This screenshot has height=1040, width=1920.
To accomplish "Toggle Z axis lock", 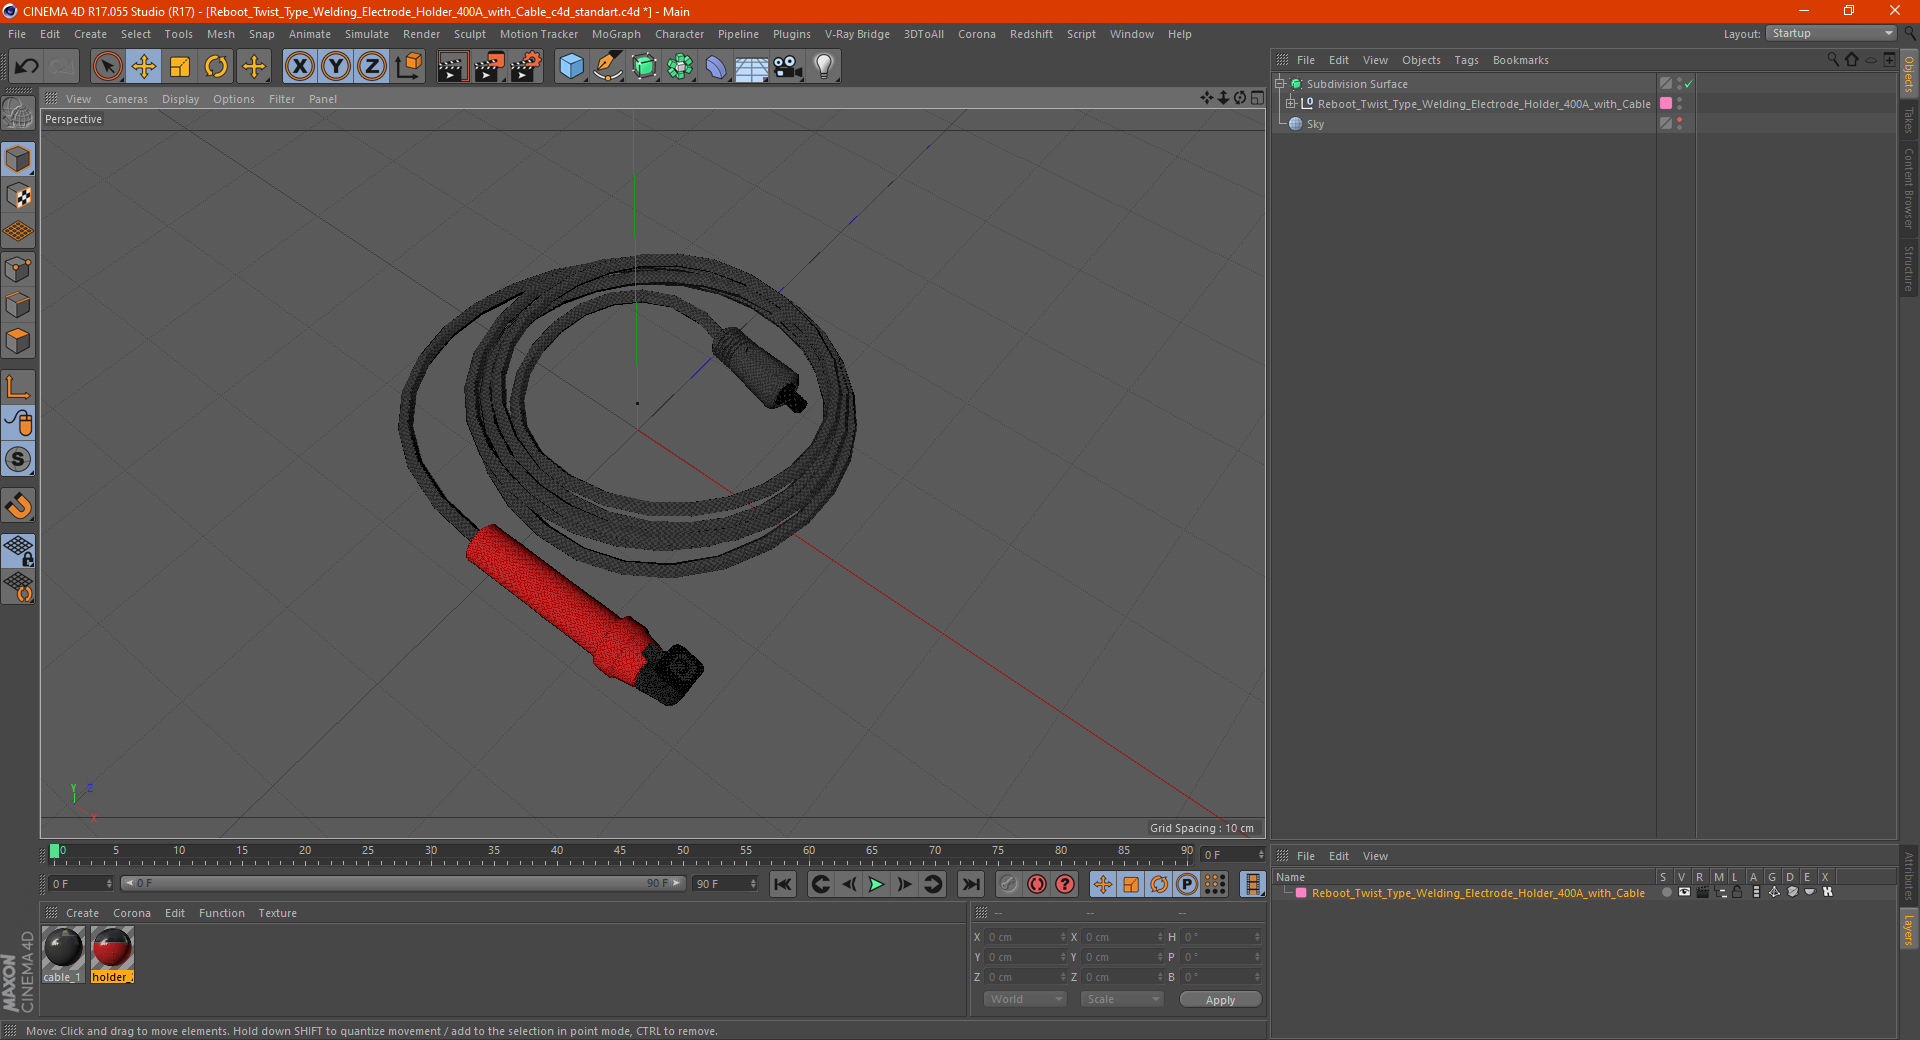I will pyautogui.click(x=372, y=67).
